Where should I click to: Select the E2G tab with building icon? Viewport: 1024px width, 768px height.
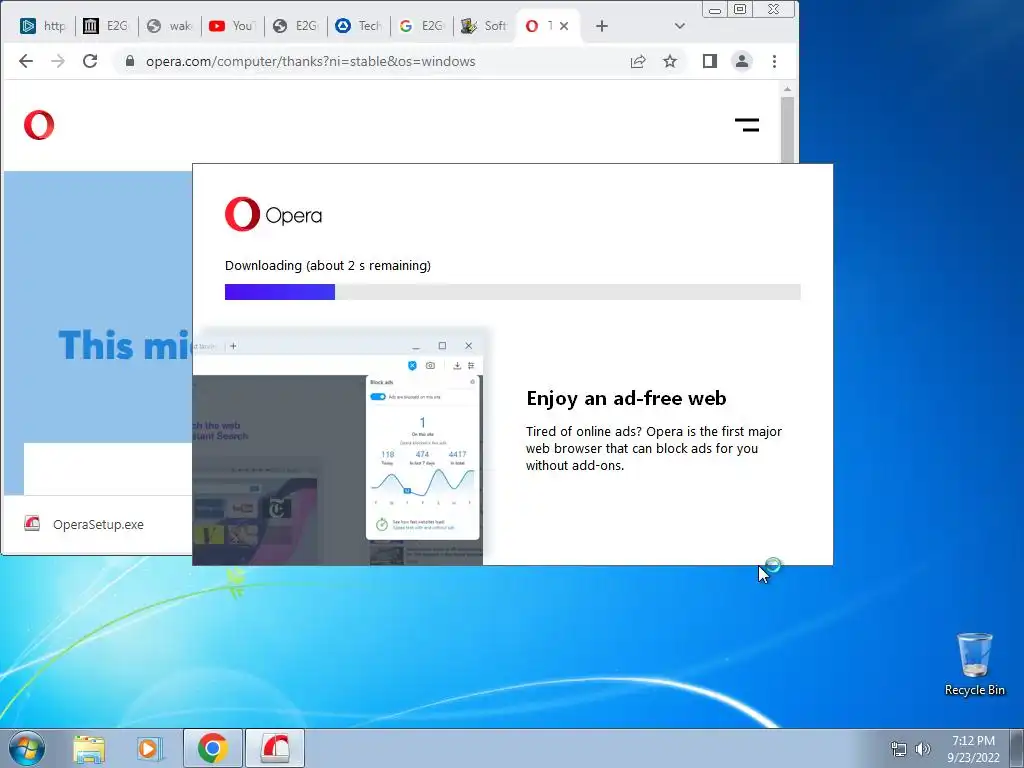coord(106,26)
